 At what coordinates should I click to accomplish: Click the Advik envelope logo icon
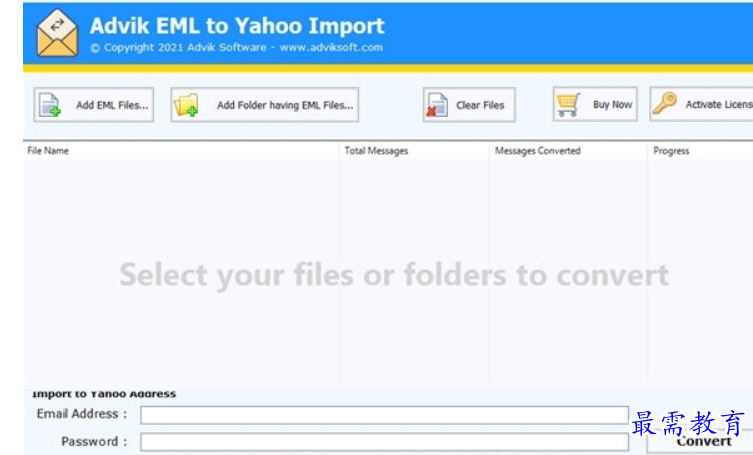(x=58, y=33)
